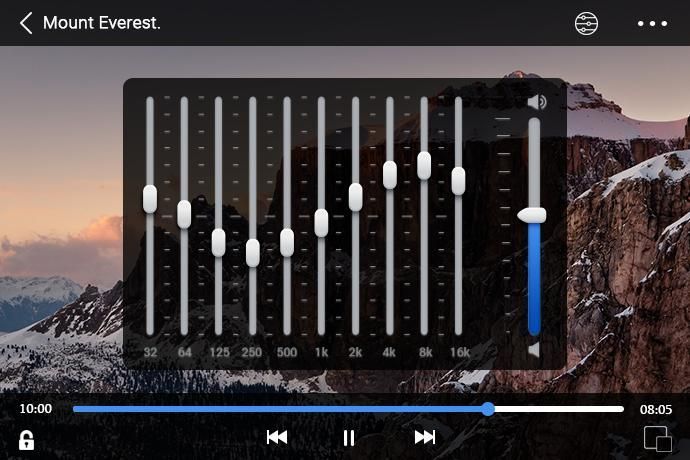Viewport: 690px width, 460px height.
Task: Click the 16k equalizer band knob
Action: click(458, 181)
